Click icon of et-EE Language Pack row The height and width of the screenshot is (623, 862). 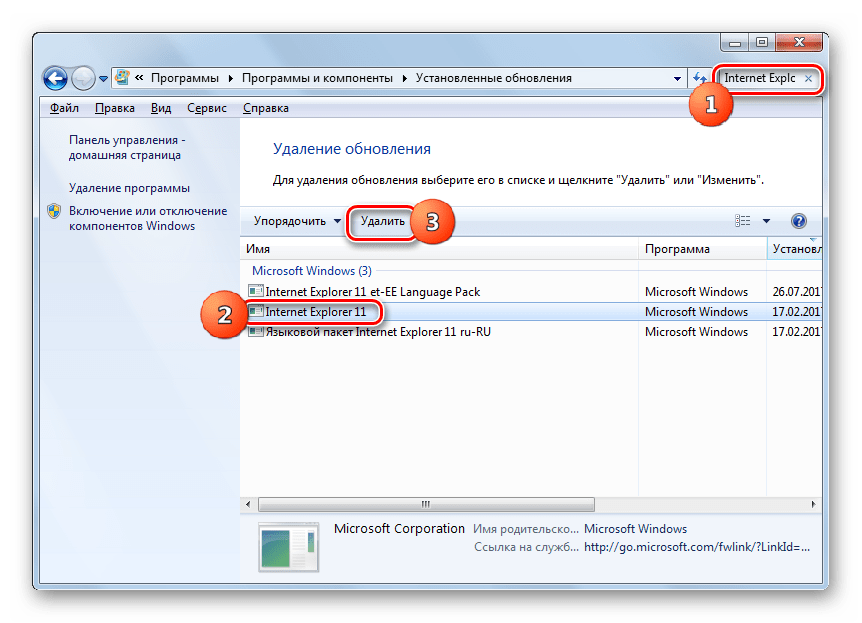[256, 291]
